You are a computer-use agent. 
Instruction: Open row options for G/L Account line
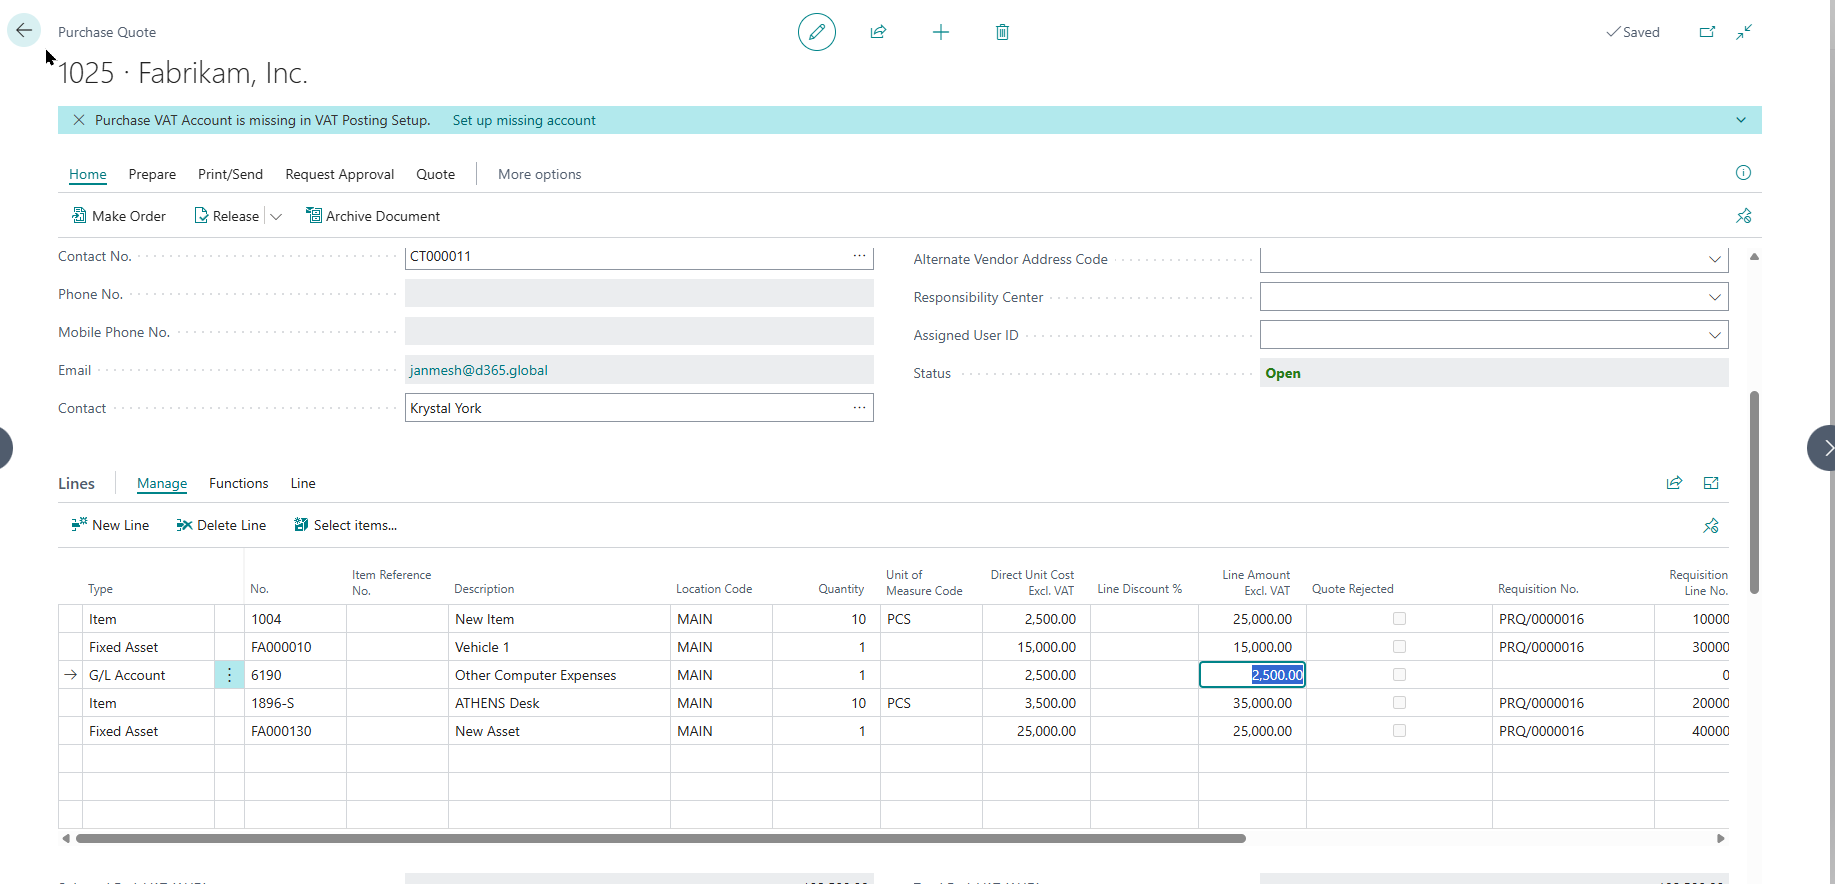tap(229, 675)
